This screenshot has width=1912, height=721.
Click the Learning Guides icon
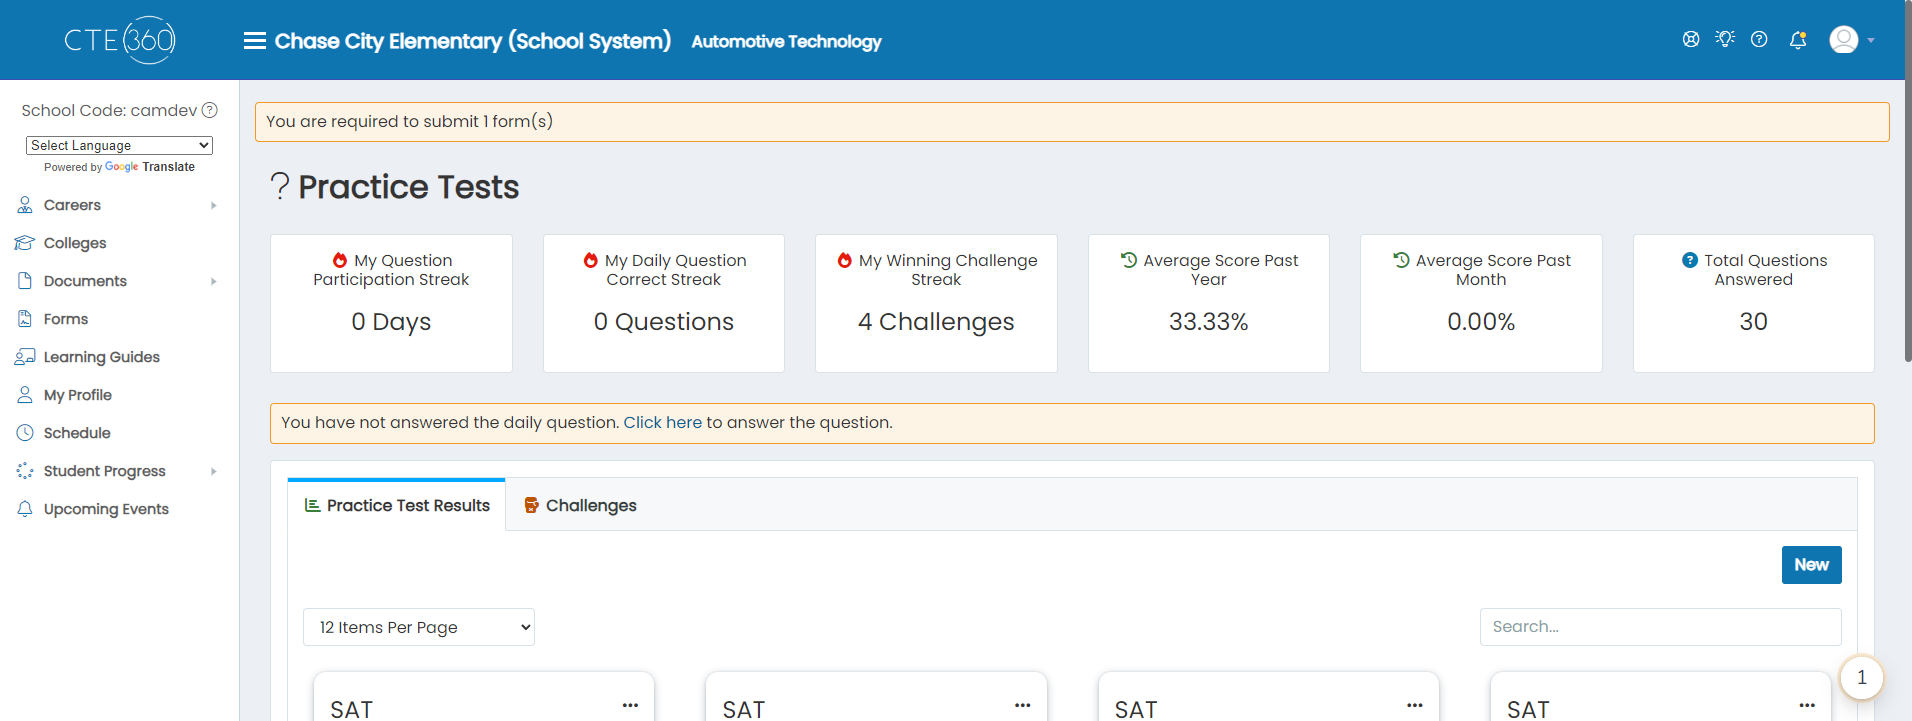[x=25, y=357]
